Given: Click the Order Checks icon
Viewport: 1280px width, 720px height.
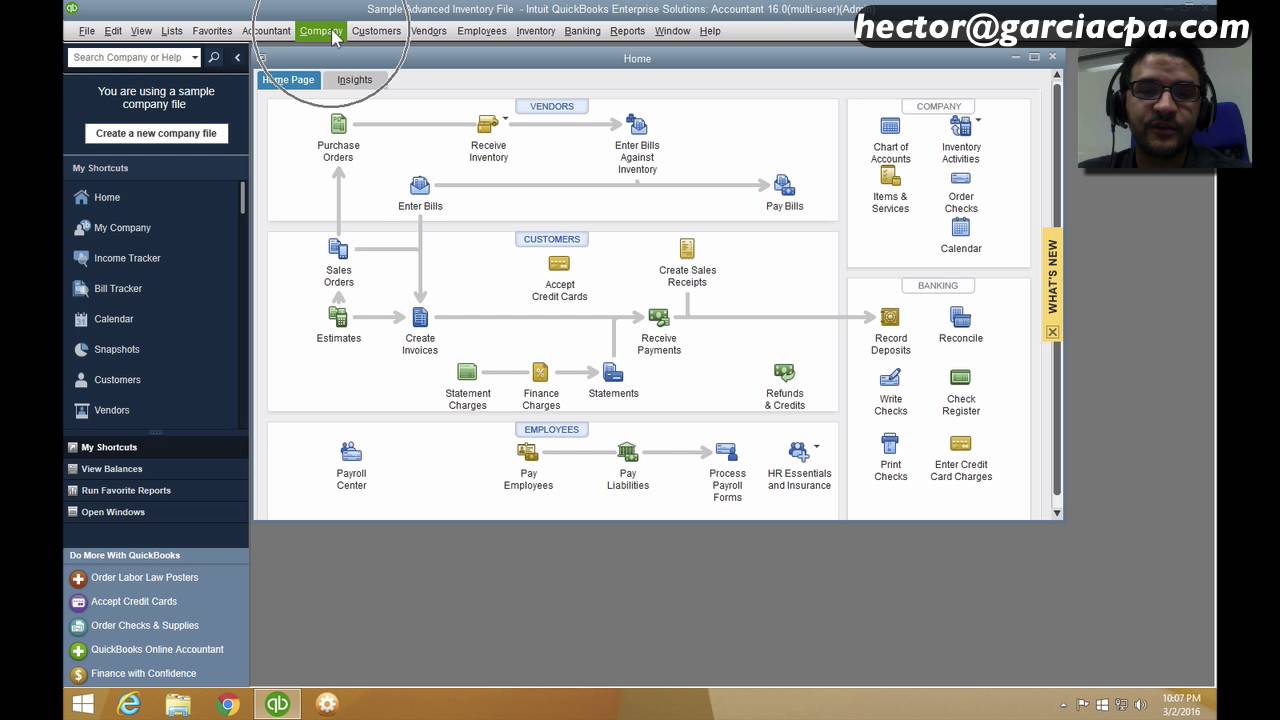Looking at the screenshot, I should pyautogui.click(x=960, y=178).
